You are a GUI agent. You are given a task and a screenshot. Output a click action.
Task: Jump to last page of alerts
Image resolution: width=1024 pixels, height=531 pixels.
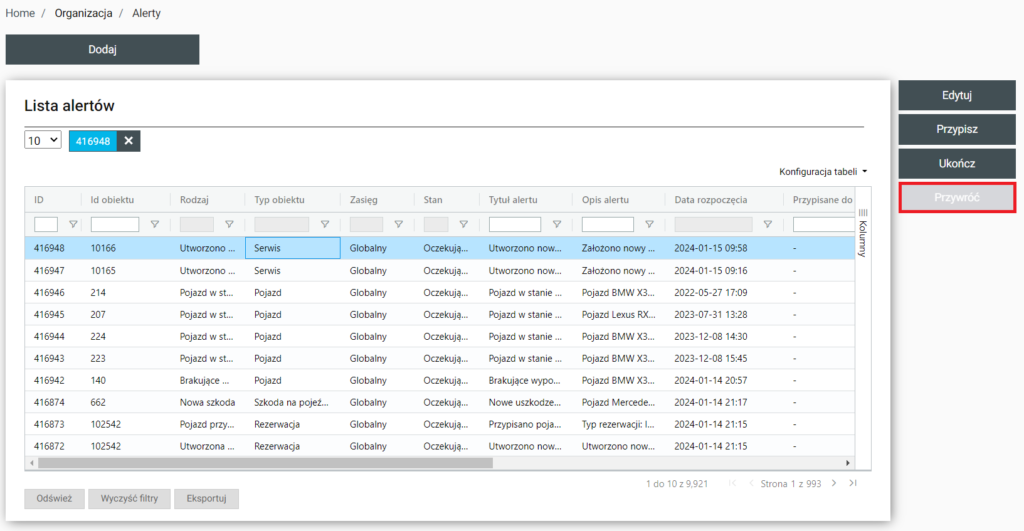tap(853, 483)
